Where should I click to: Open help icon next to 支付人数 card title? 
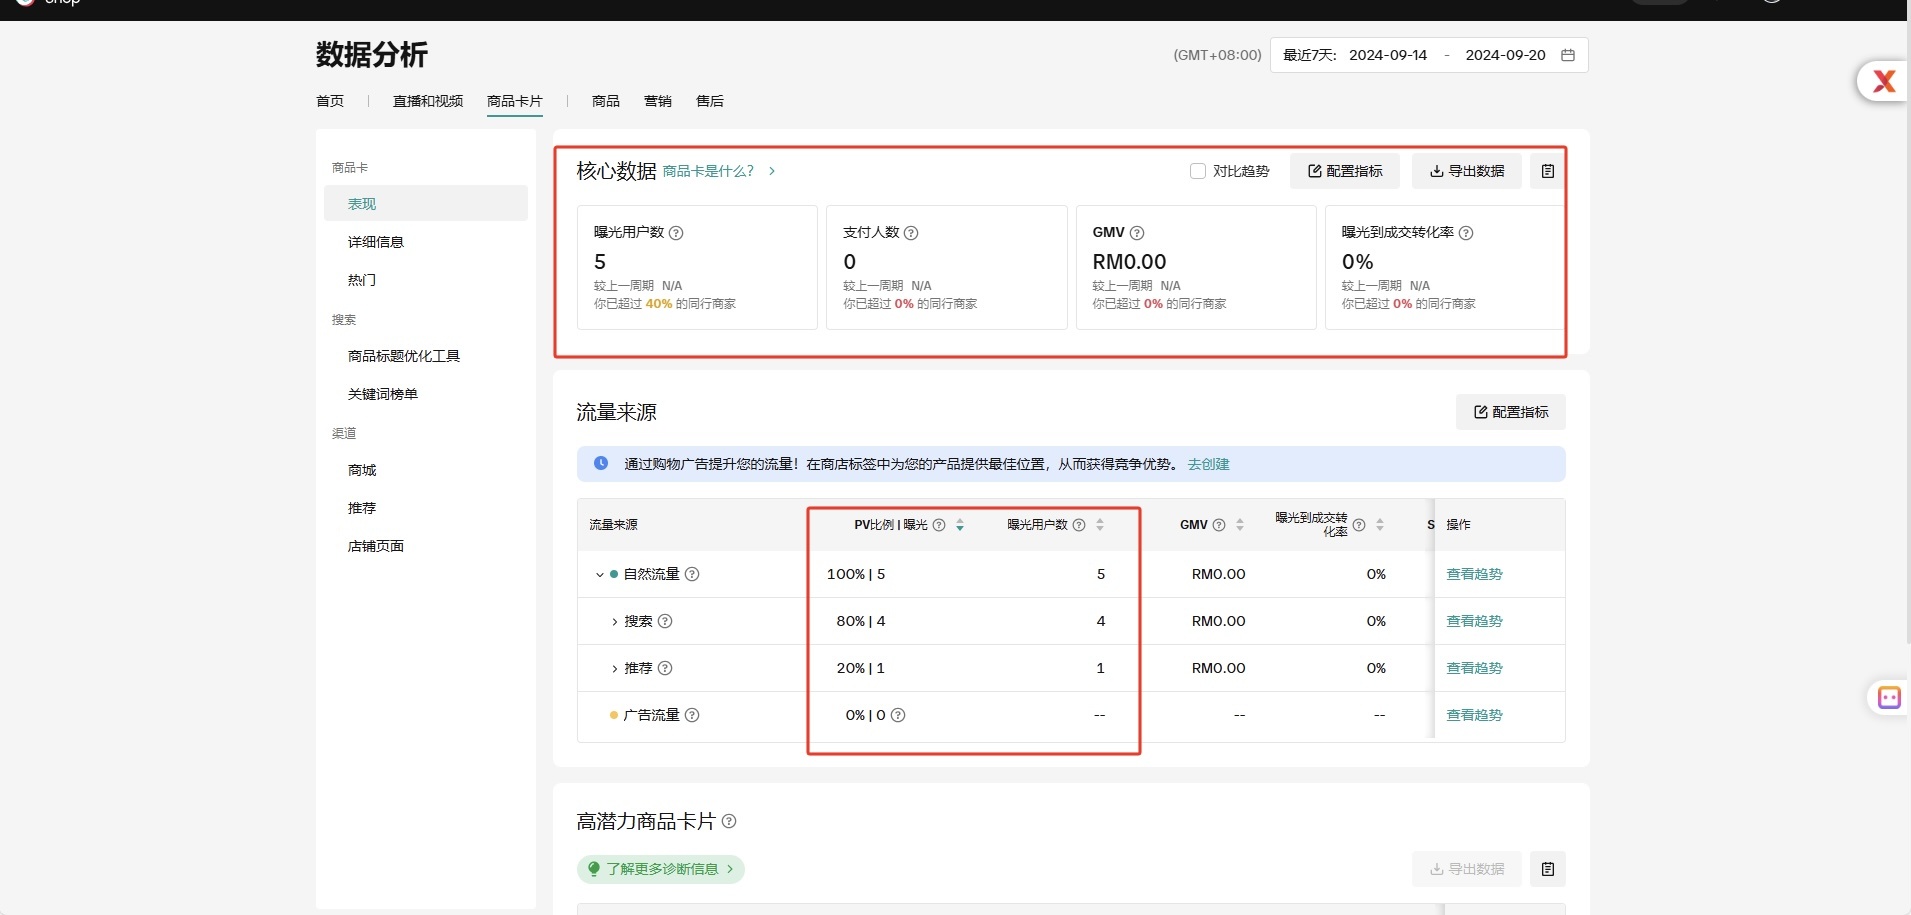tap(911, 233)
